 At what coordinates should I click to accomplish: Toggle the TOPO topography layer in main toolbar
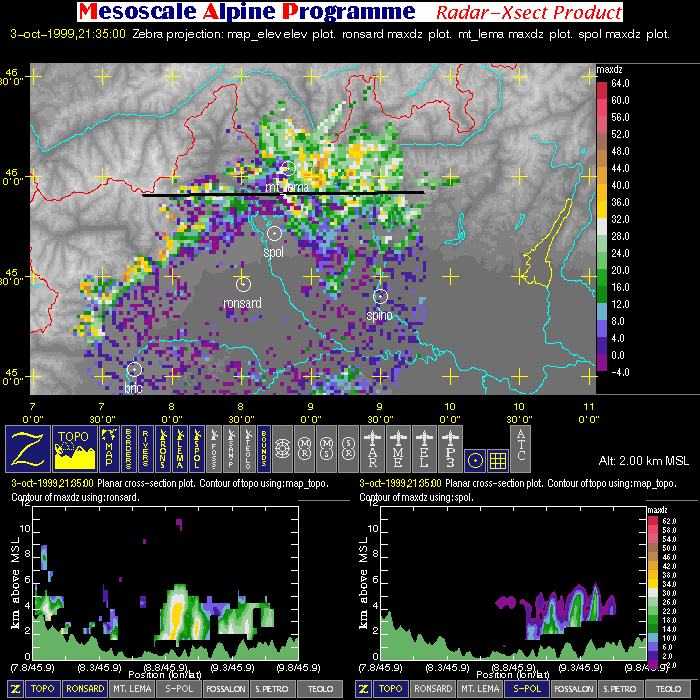pyautogui.click(x=73, y=447)
